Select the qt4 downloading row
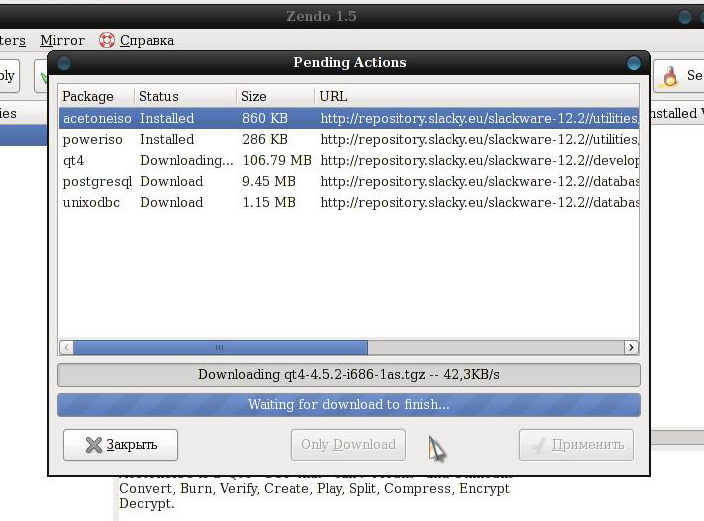Screen dimensions: 704x521 pos(348,160)
